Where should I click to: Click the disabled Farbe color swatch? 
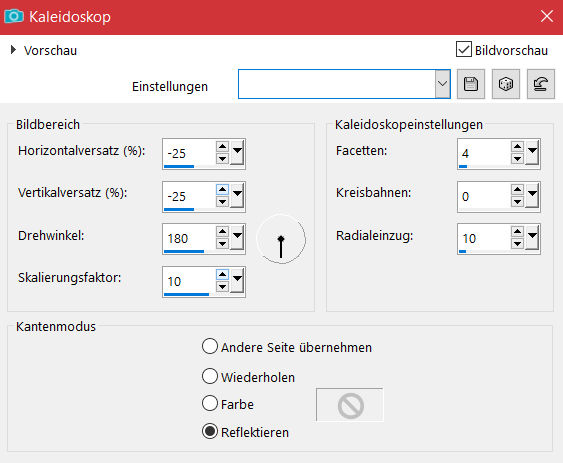(350, 404)
